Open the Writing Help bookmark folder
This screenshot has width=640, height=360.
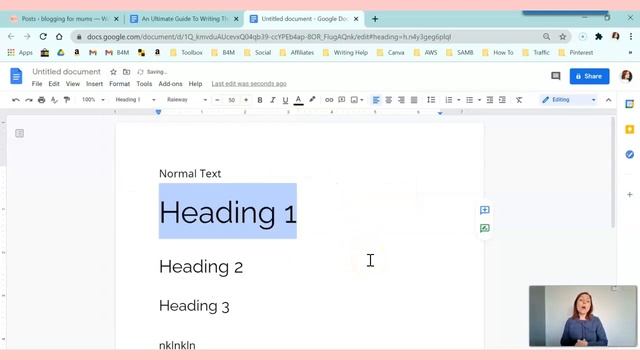click(x=345, y=53)
